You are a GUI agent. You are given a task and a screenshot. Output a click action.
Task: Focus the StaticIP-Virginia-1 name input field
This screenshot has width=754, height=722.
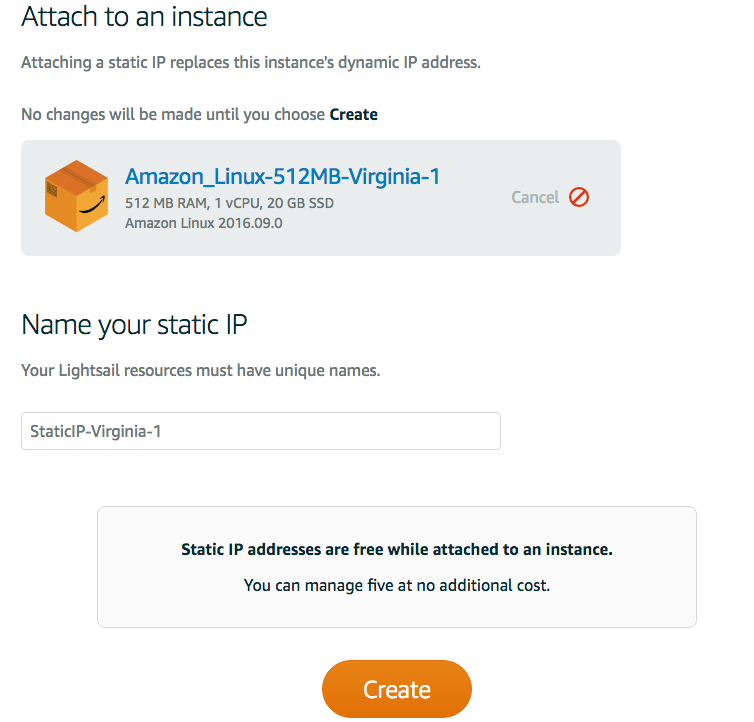261,431
